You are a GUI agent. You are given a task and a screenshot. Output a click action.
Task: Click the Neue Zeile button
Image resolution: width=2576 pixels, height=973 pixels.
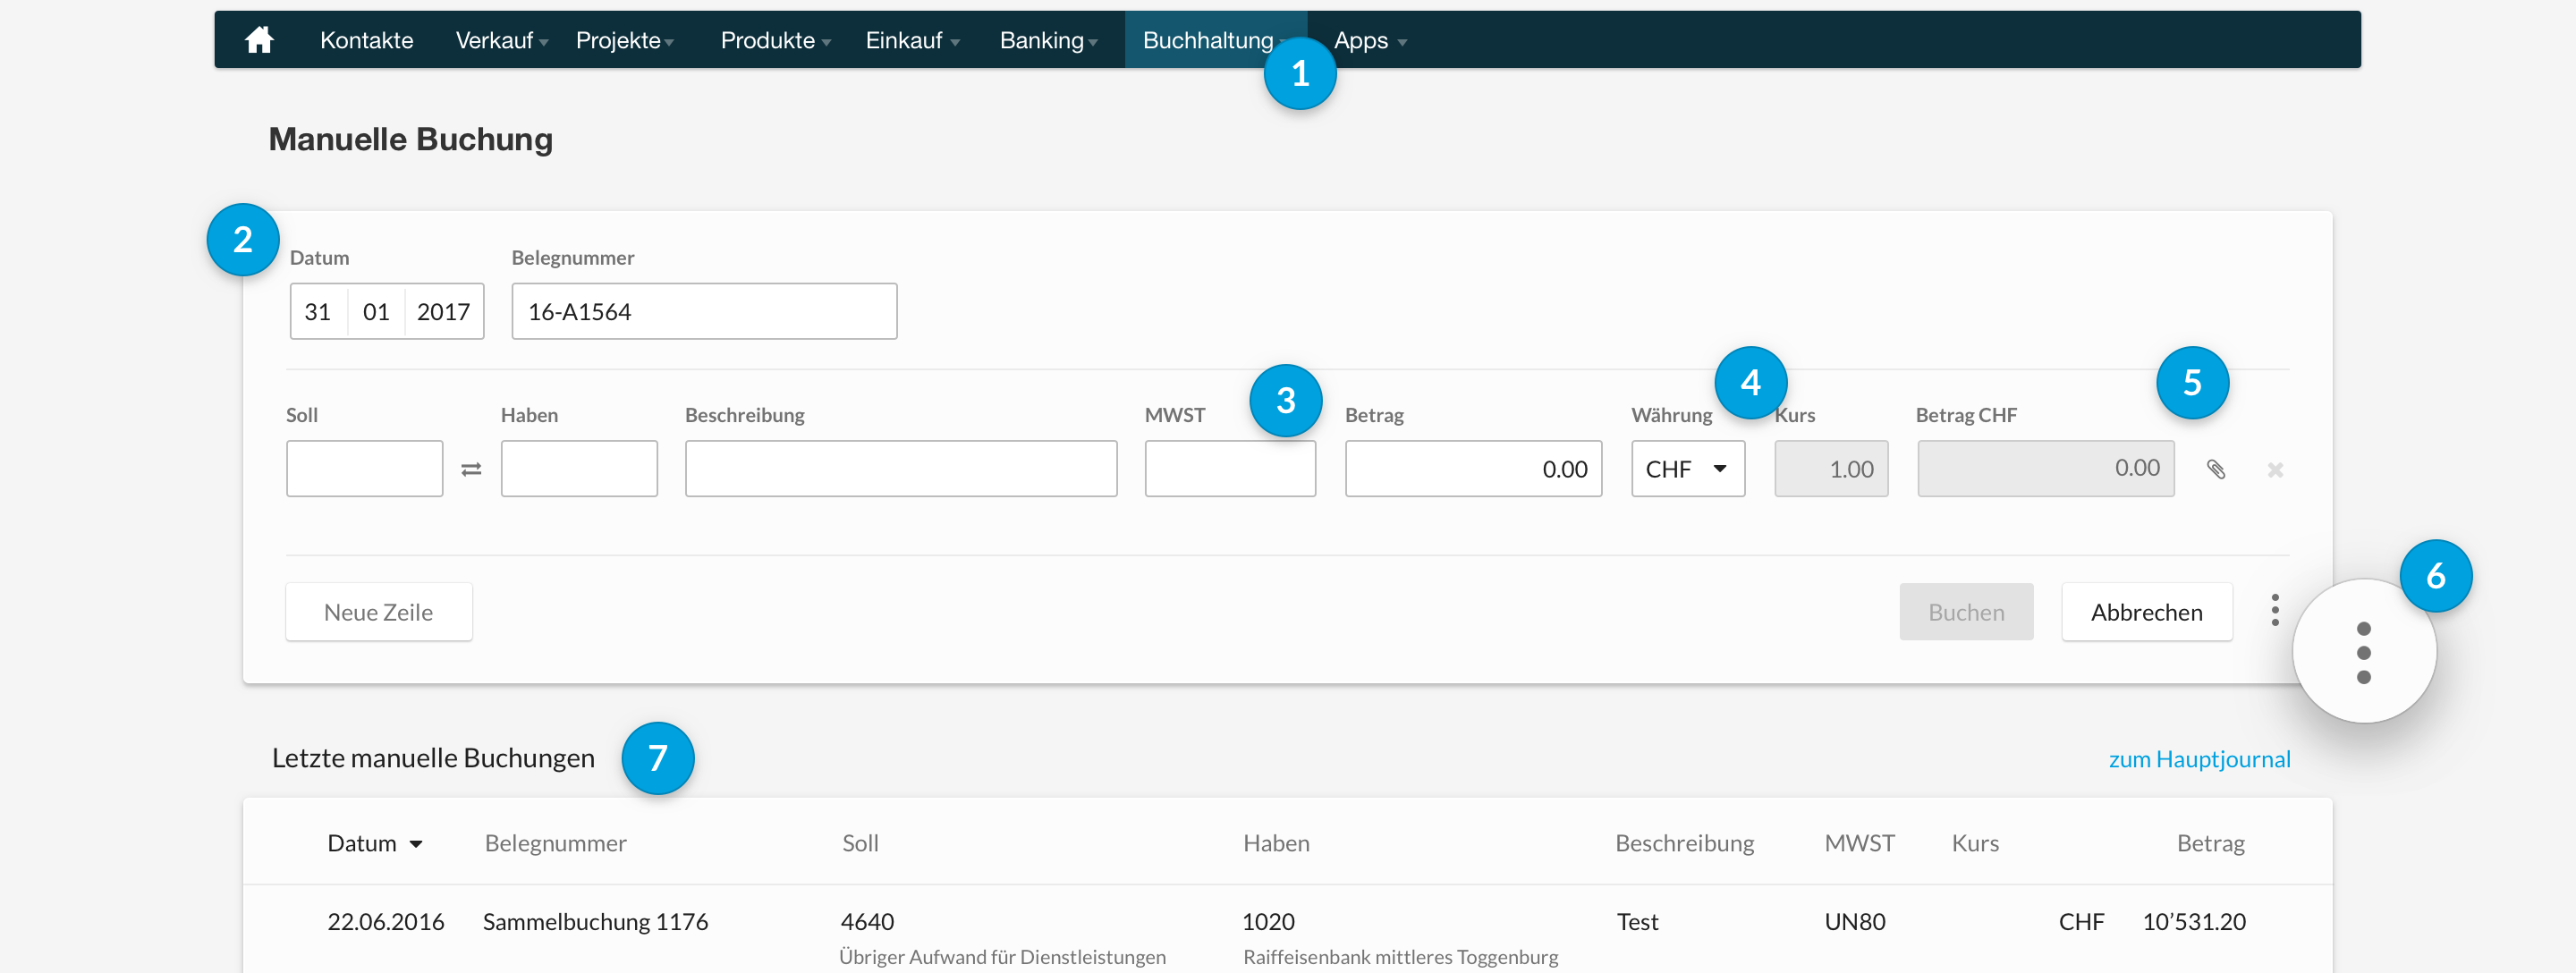[378, 612]
